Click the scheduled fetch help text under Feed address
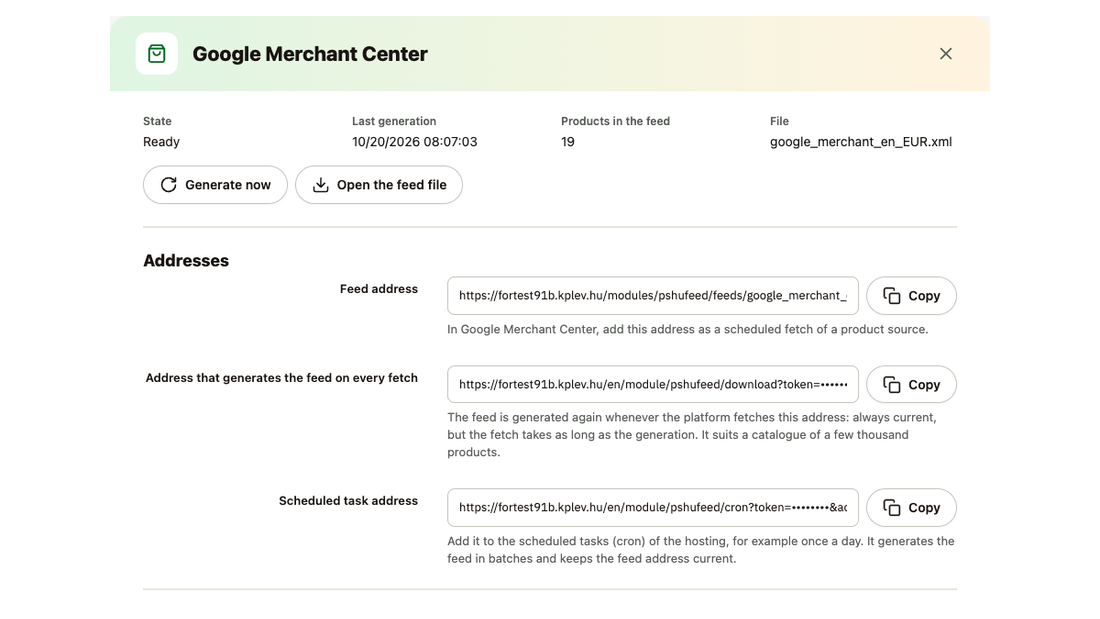 click(x=688, y=329)
